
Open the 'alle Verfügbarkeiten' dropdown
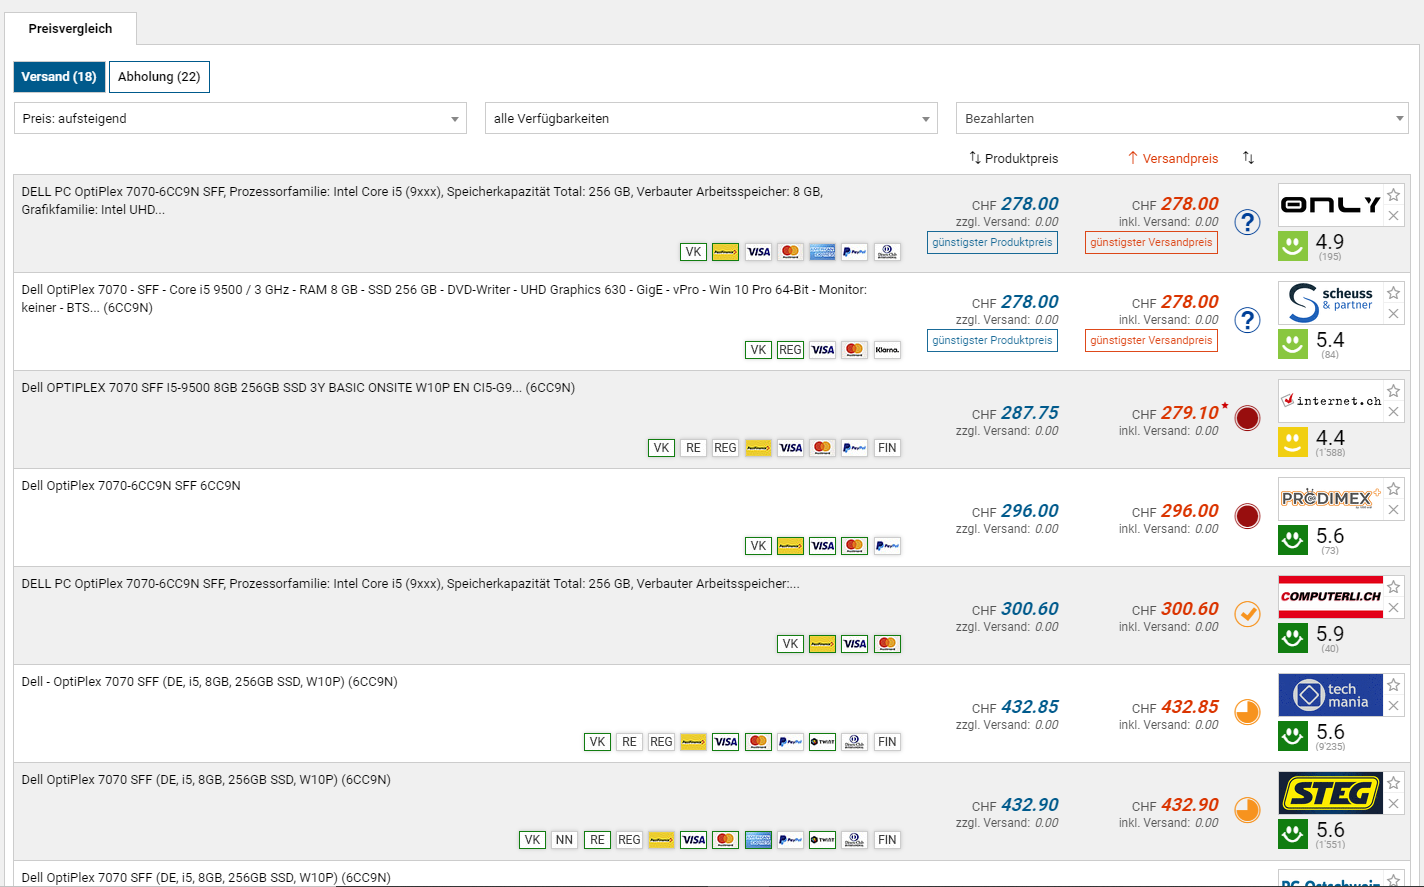point(711,118)
